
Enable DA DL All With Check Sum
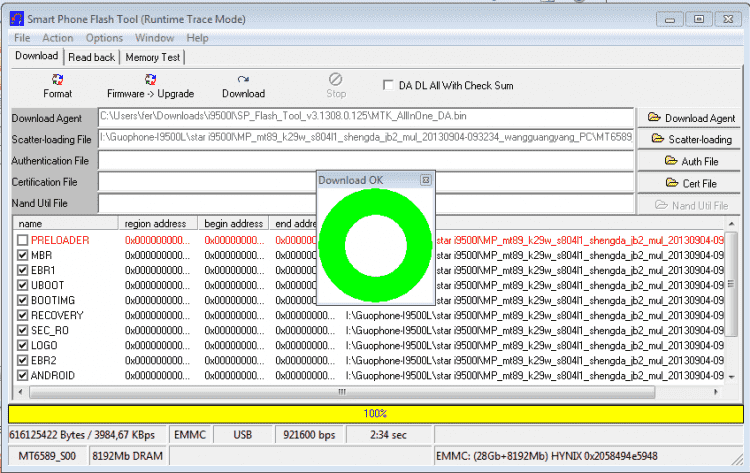(388, 85)
